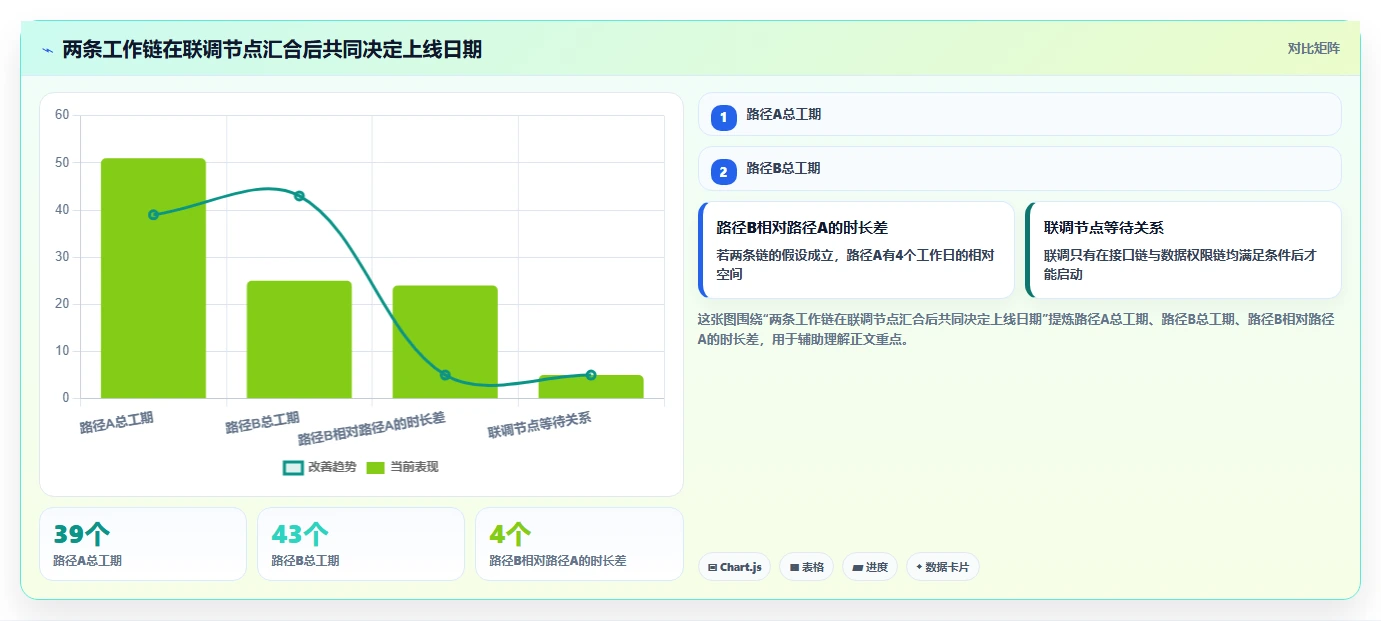Click trend point on 联调节点等待关系 bar

click(x=591, y=375)
